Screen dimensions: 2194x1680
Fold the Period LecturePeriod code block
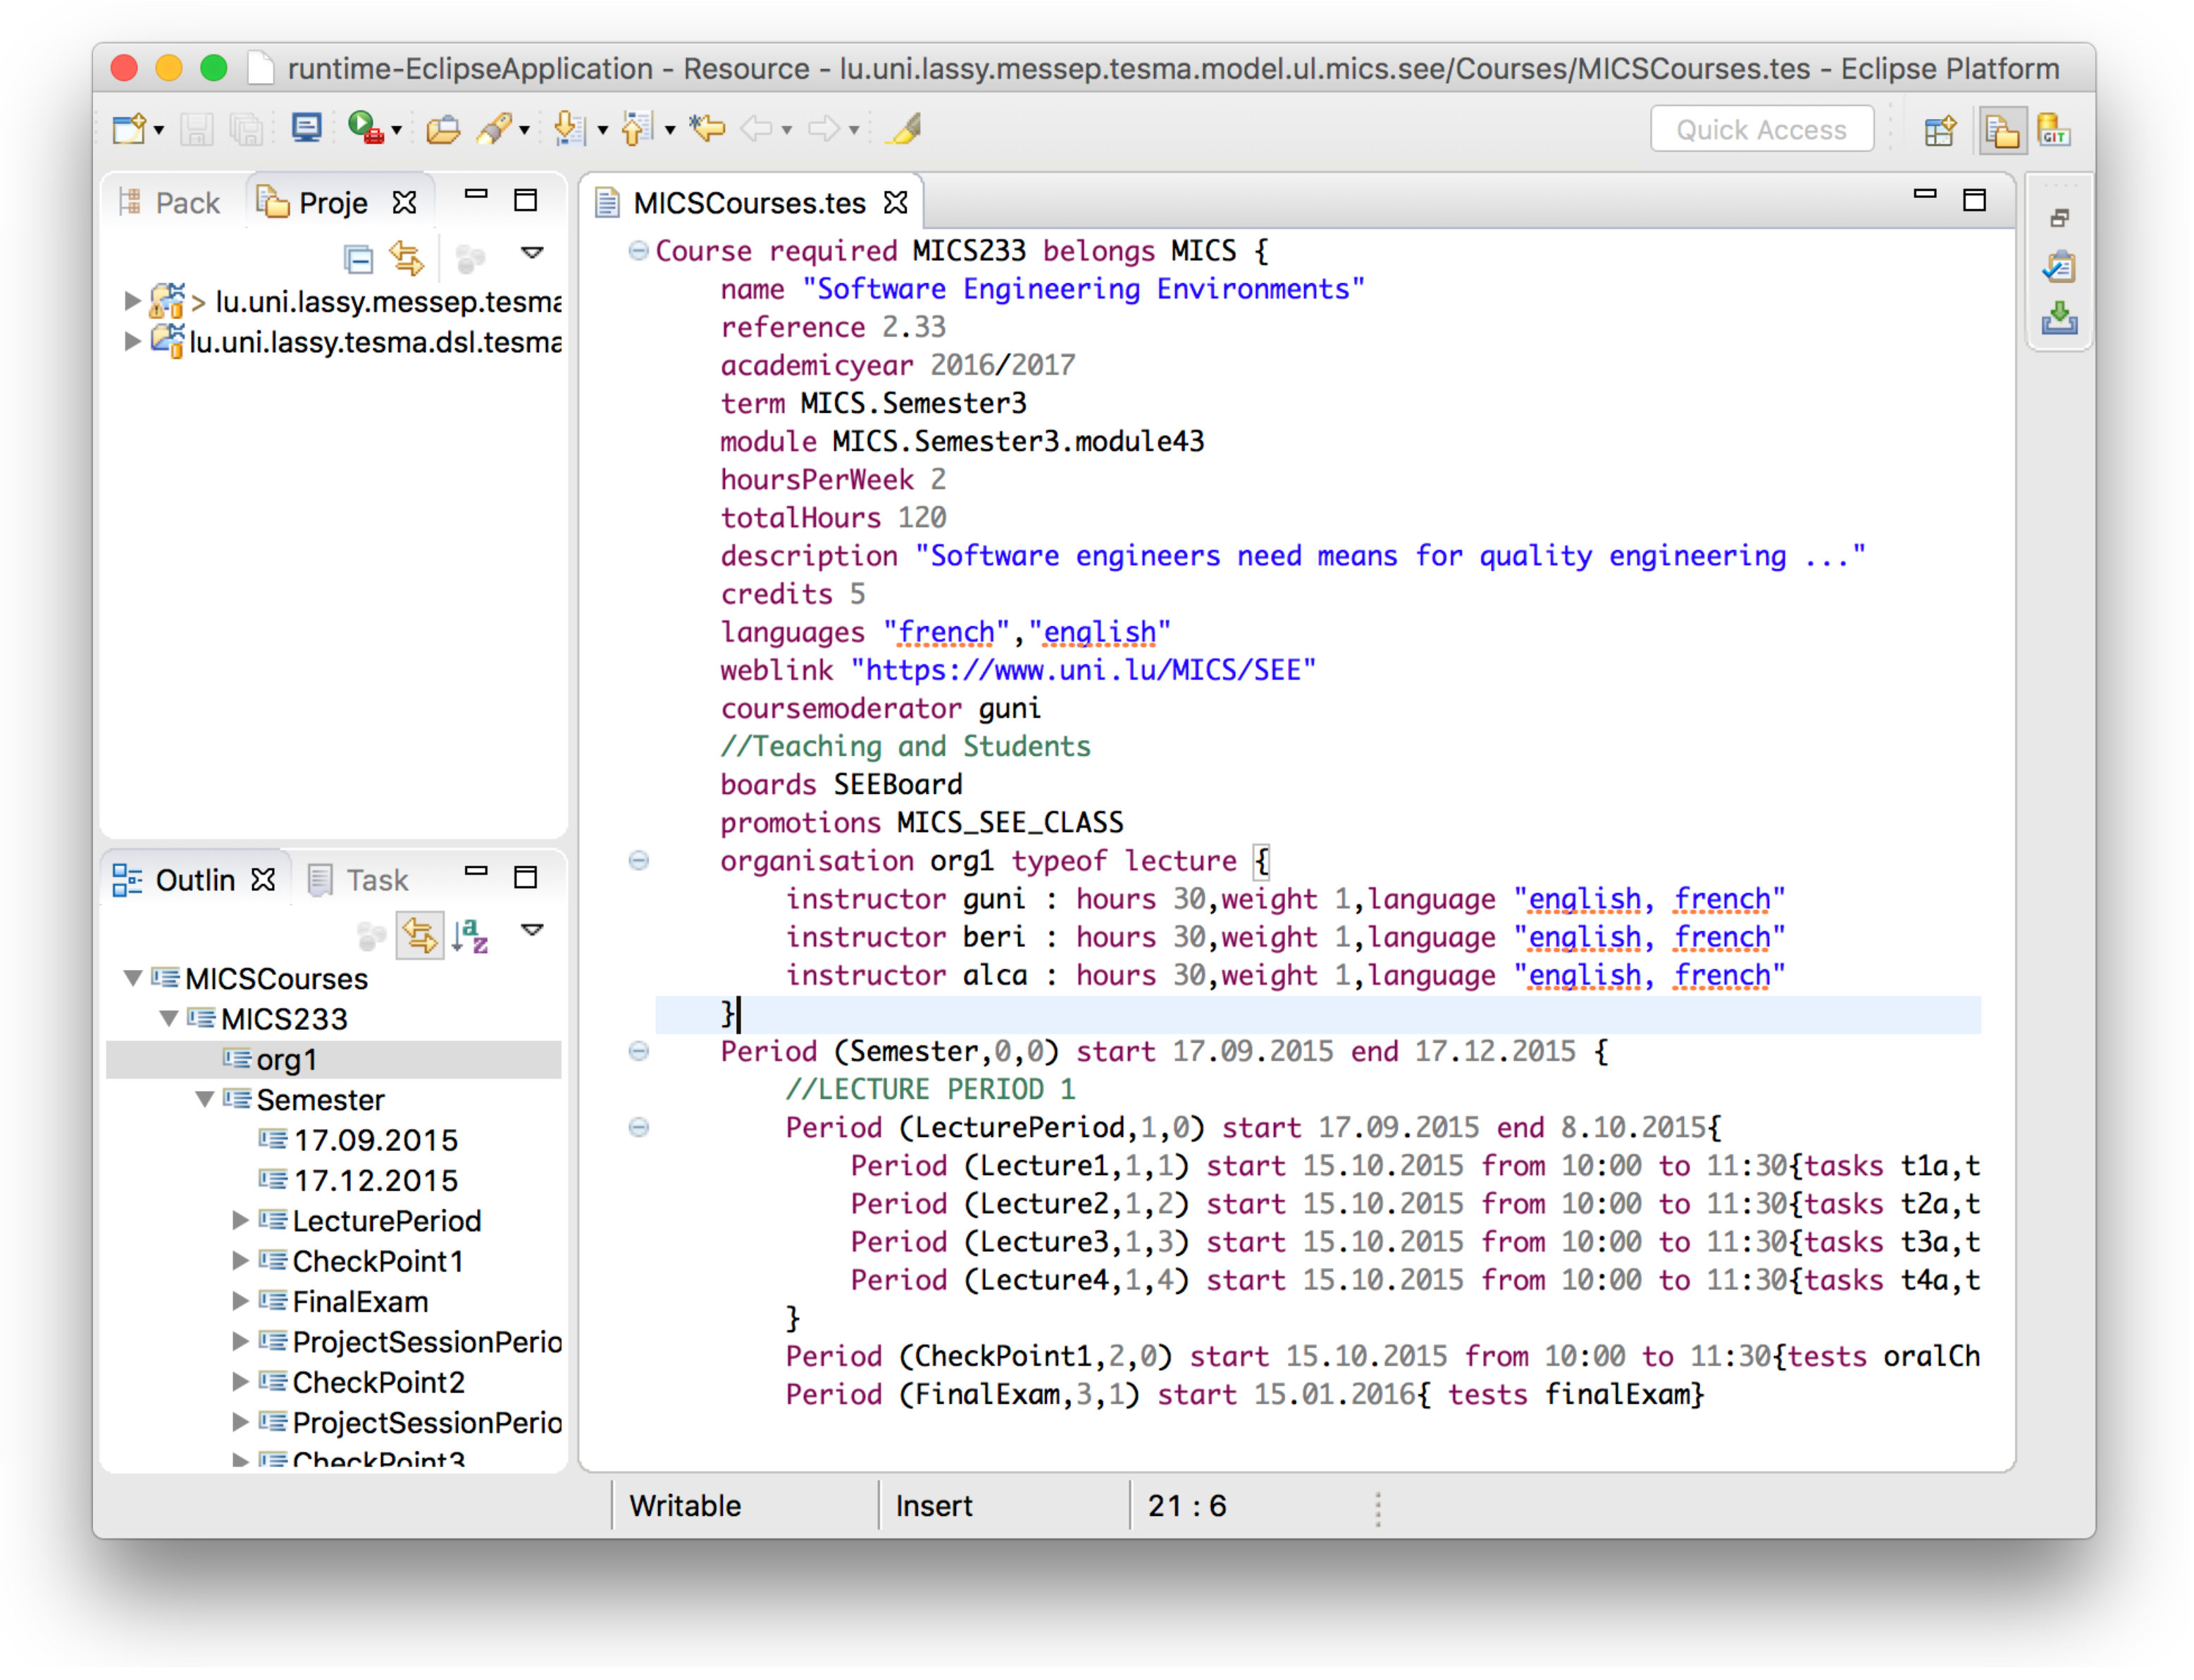point(638,1127)
